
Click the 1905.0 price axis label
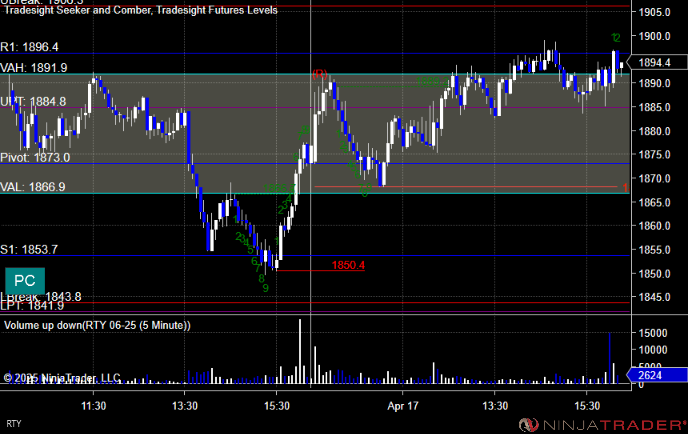654,12
